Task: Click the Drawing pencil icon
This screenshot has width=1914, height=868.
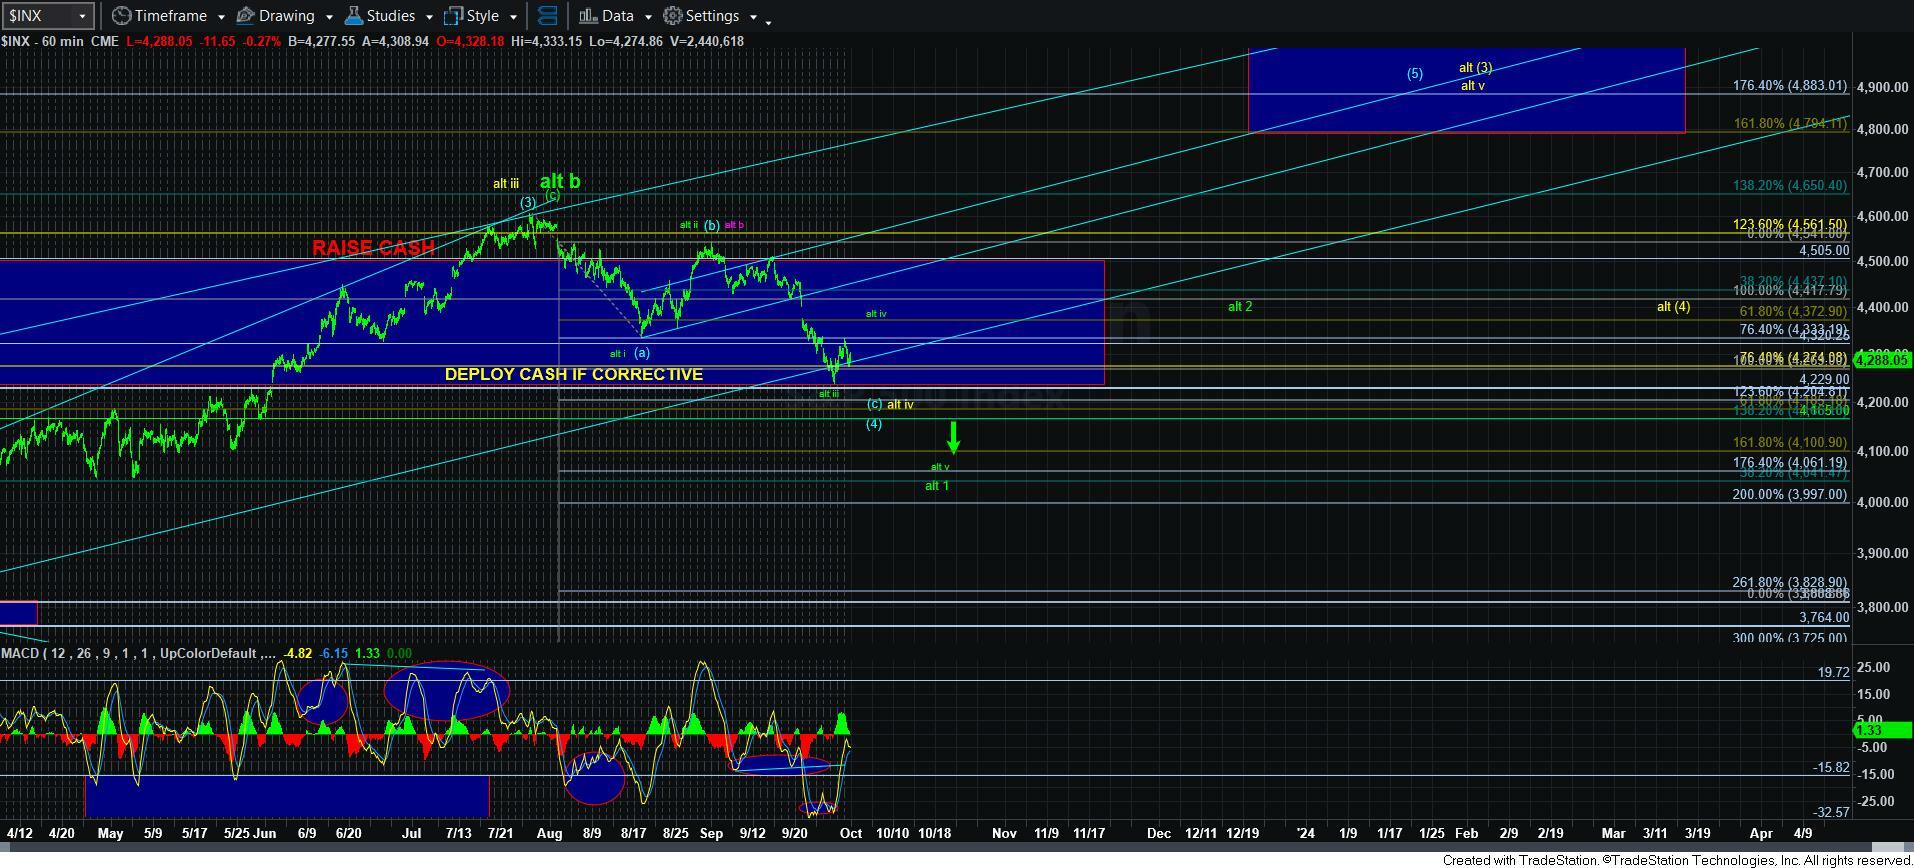Action: 245,16
